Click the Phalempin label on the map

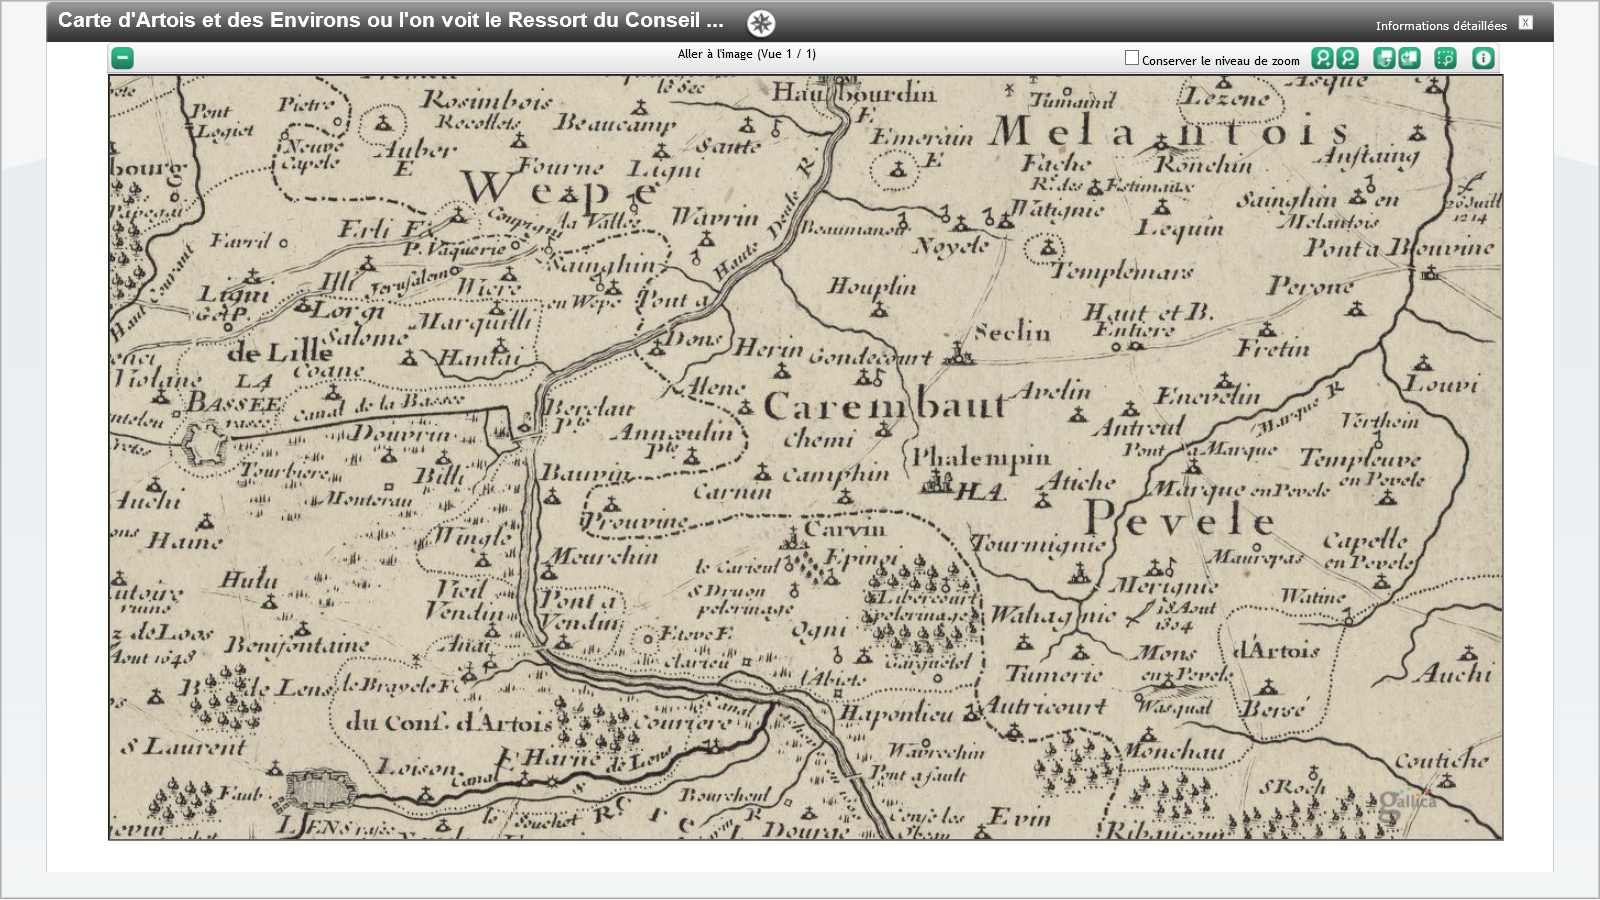pos(981,458)
